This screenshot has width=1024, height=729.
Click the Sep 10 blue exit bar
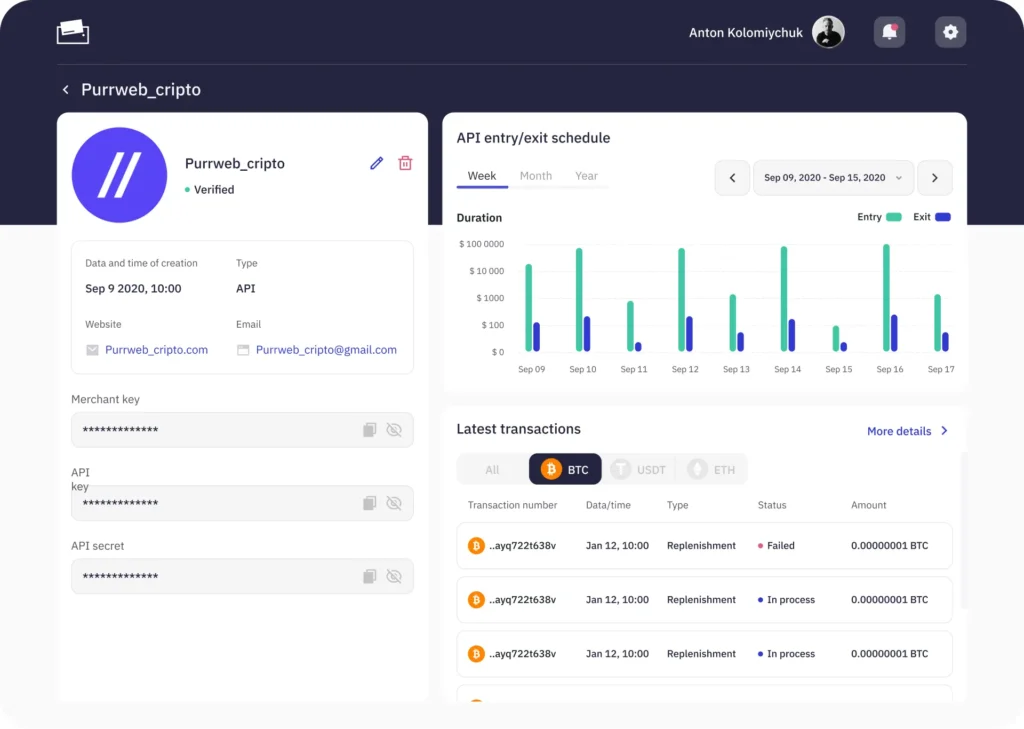587,334
